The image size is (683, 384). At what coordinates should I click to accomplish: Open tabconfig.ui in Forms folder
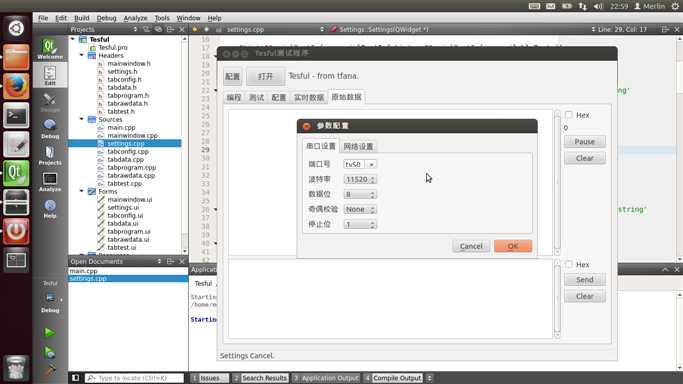125,215
